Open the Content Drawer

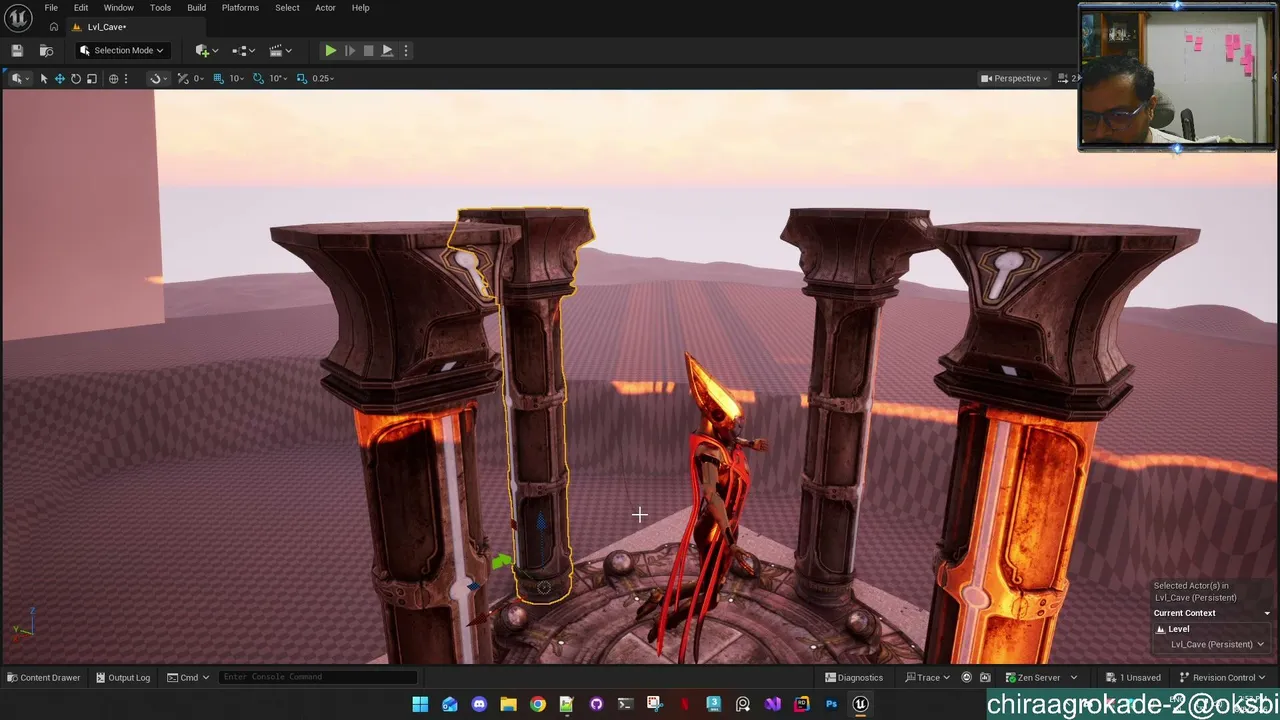tap(44, 677)
